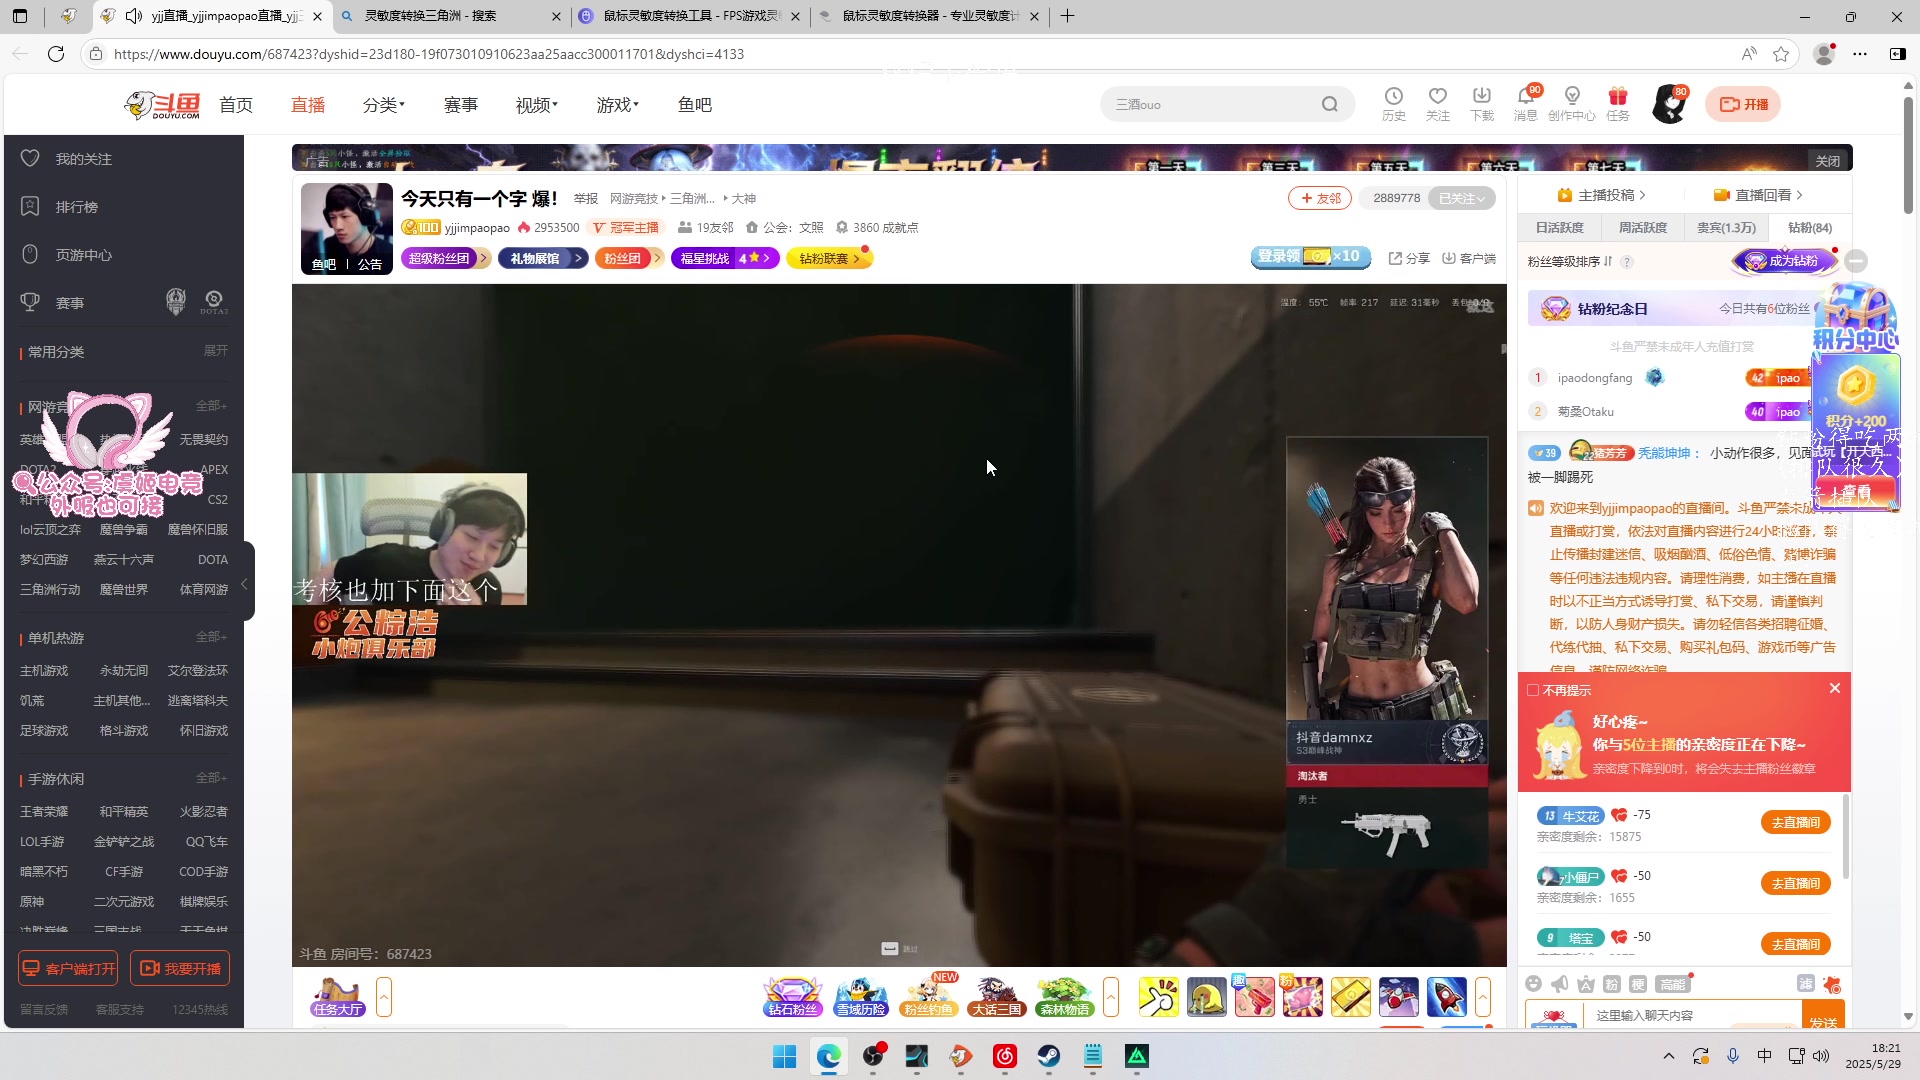
Task: Open Windows Start menu
Action: point(785,1056)
